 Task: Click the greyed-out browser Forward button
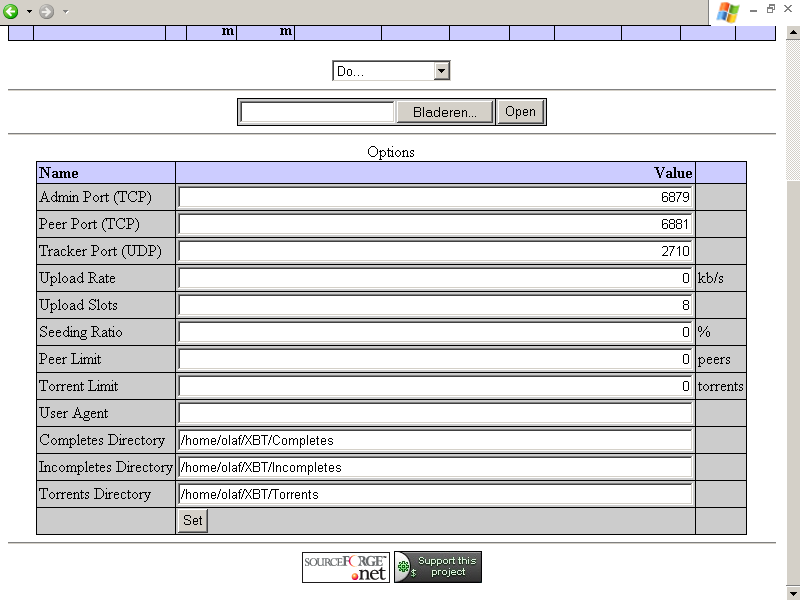point(46,11)
